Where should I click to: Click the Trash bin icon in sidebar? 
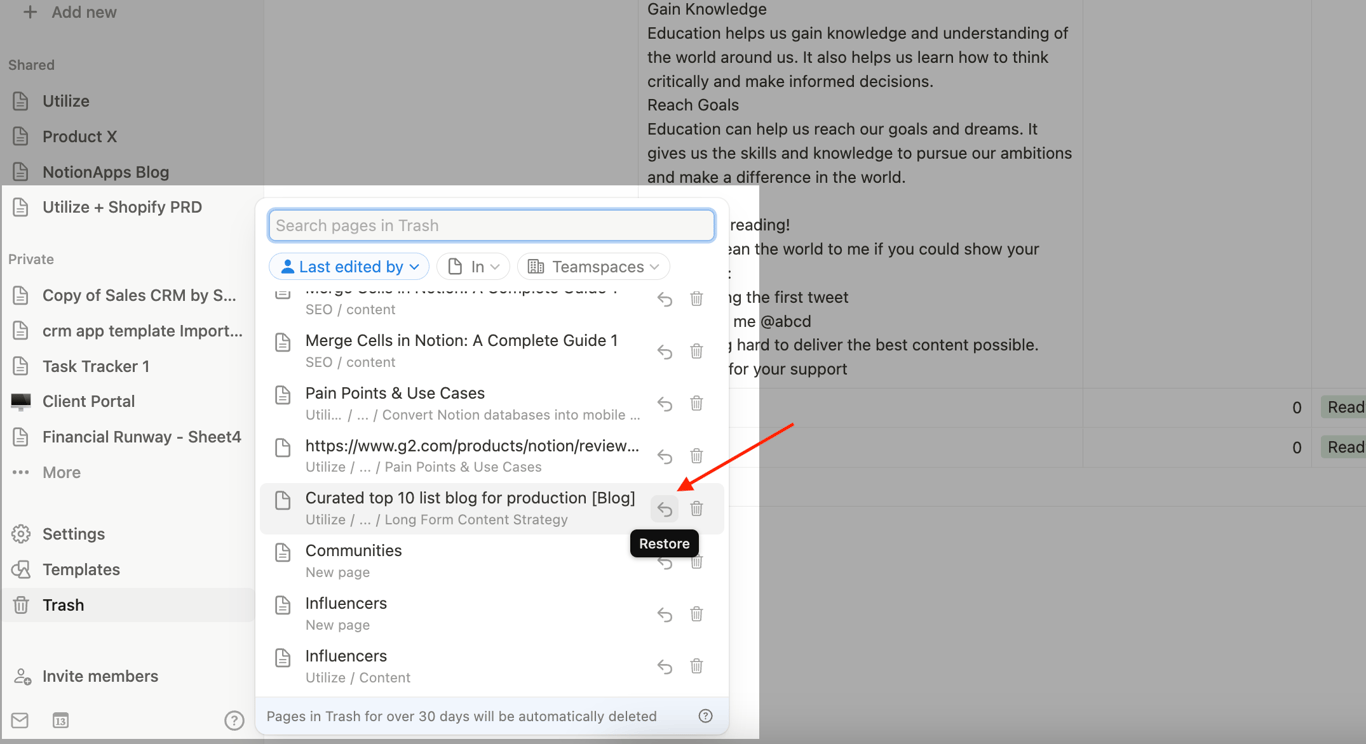(21, 605)
